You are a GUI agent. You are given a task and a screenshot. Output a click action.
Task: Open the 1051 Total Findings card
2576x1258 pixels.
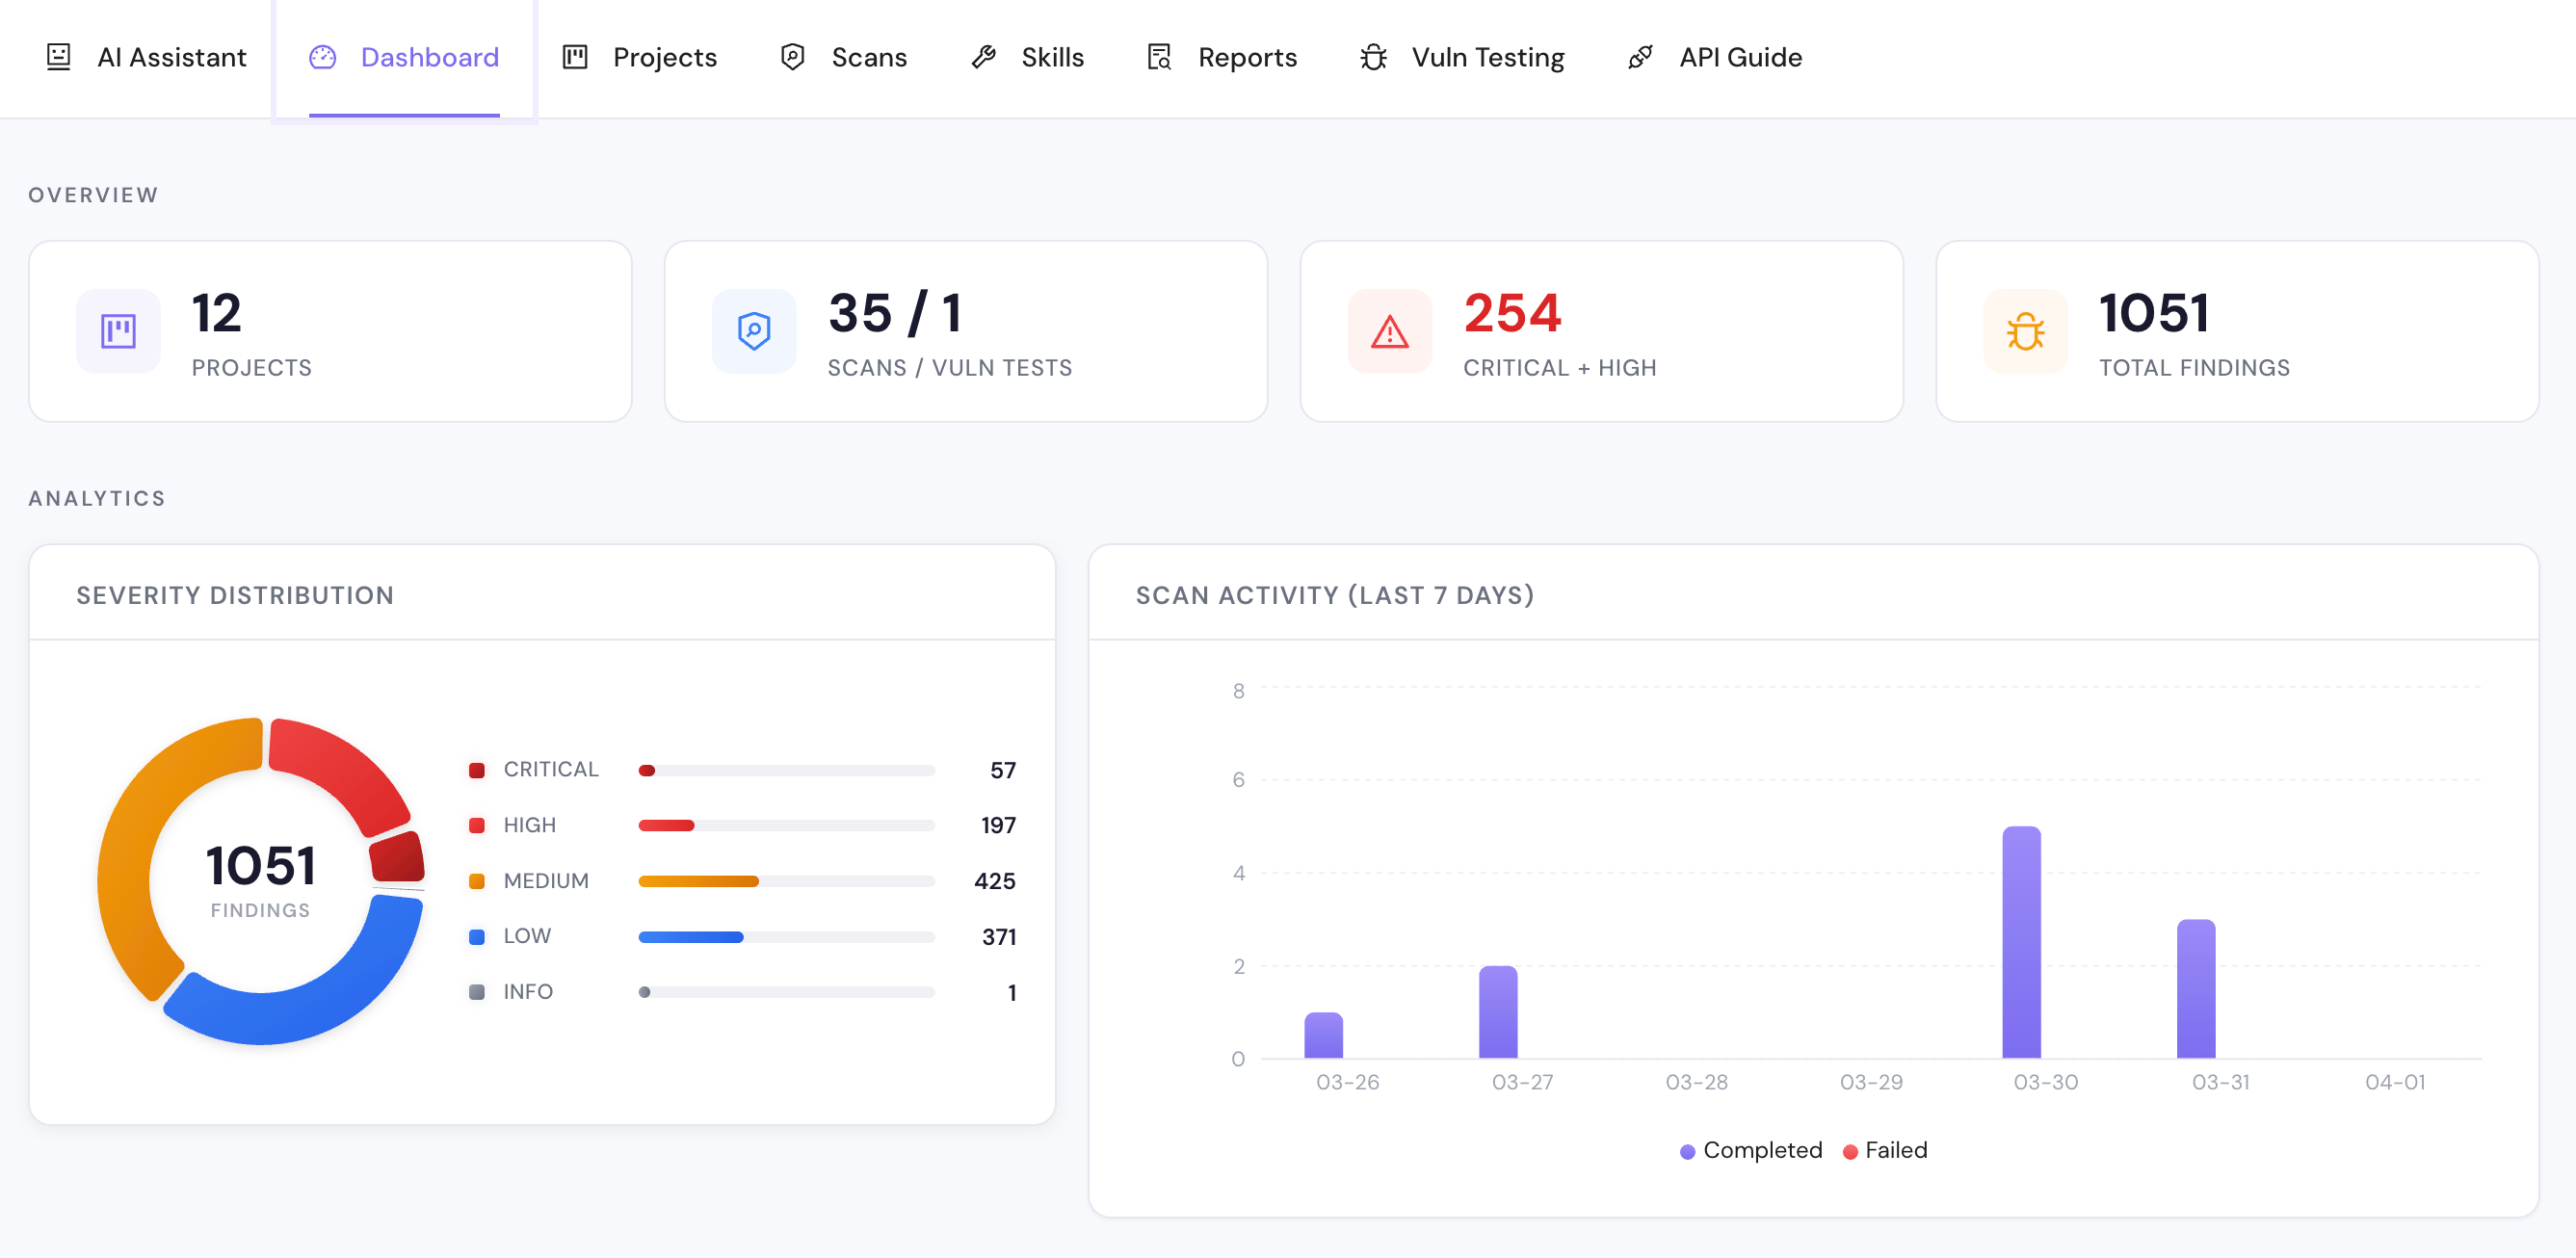click(2238, 331)
